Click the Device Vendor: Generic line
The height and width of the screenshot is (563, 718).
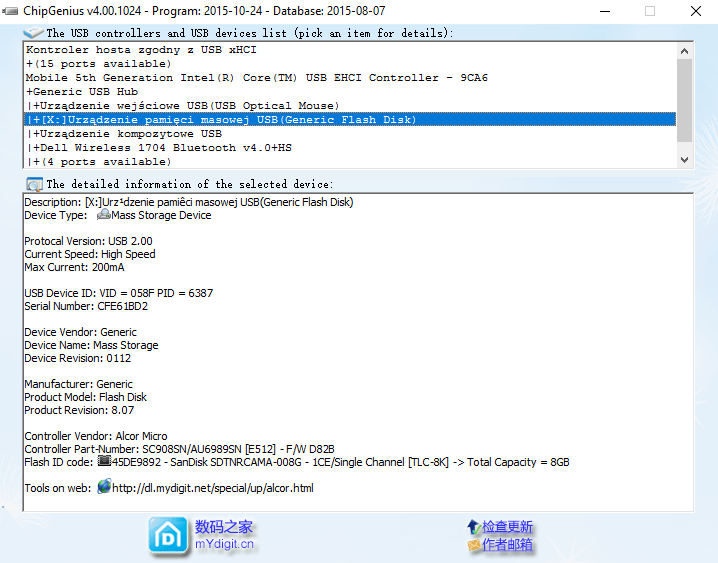[80, 332]
